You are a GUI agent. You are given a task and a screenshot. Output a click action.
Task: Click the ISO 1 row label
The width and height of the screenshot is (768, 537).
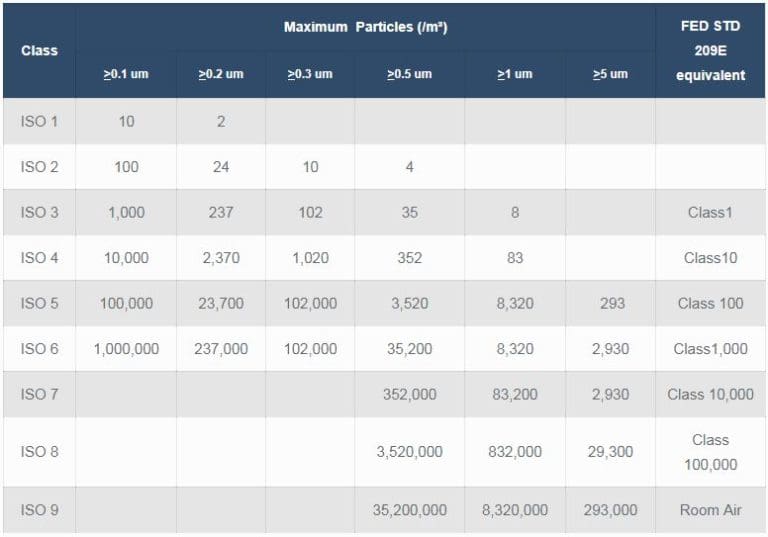coord(39,121)
